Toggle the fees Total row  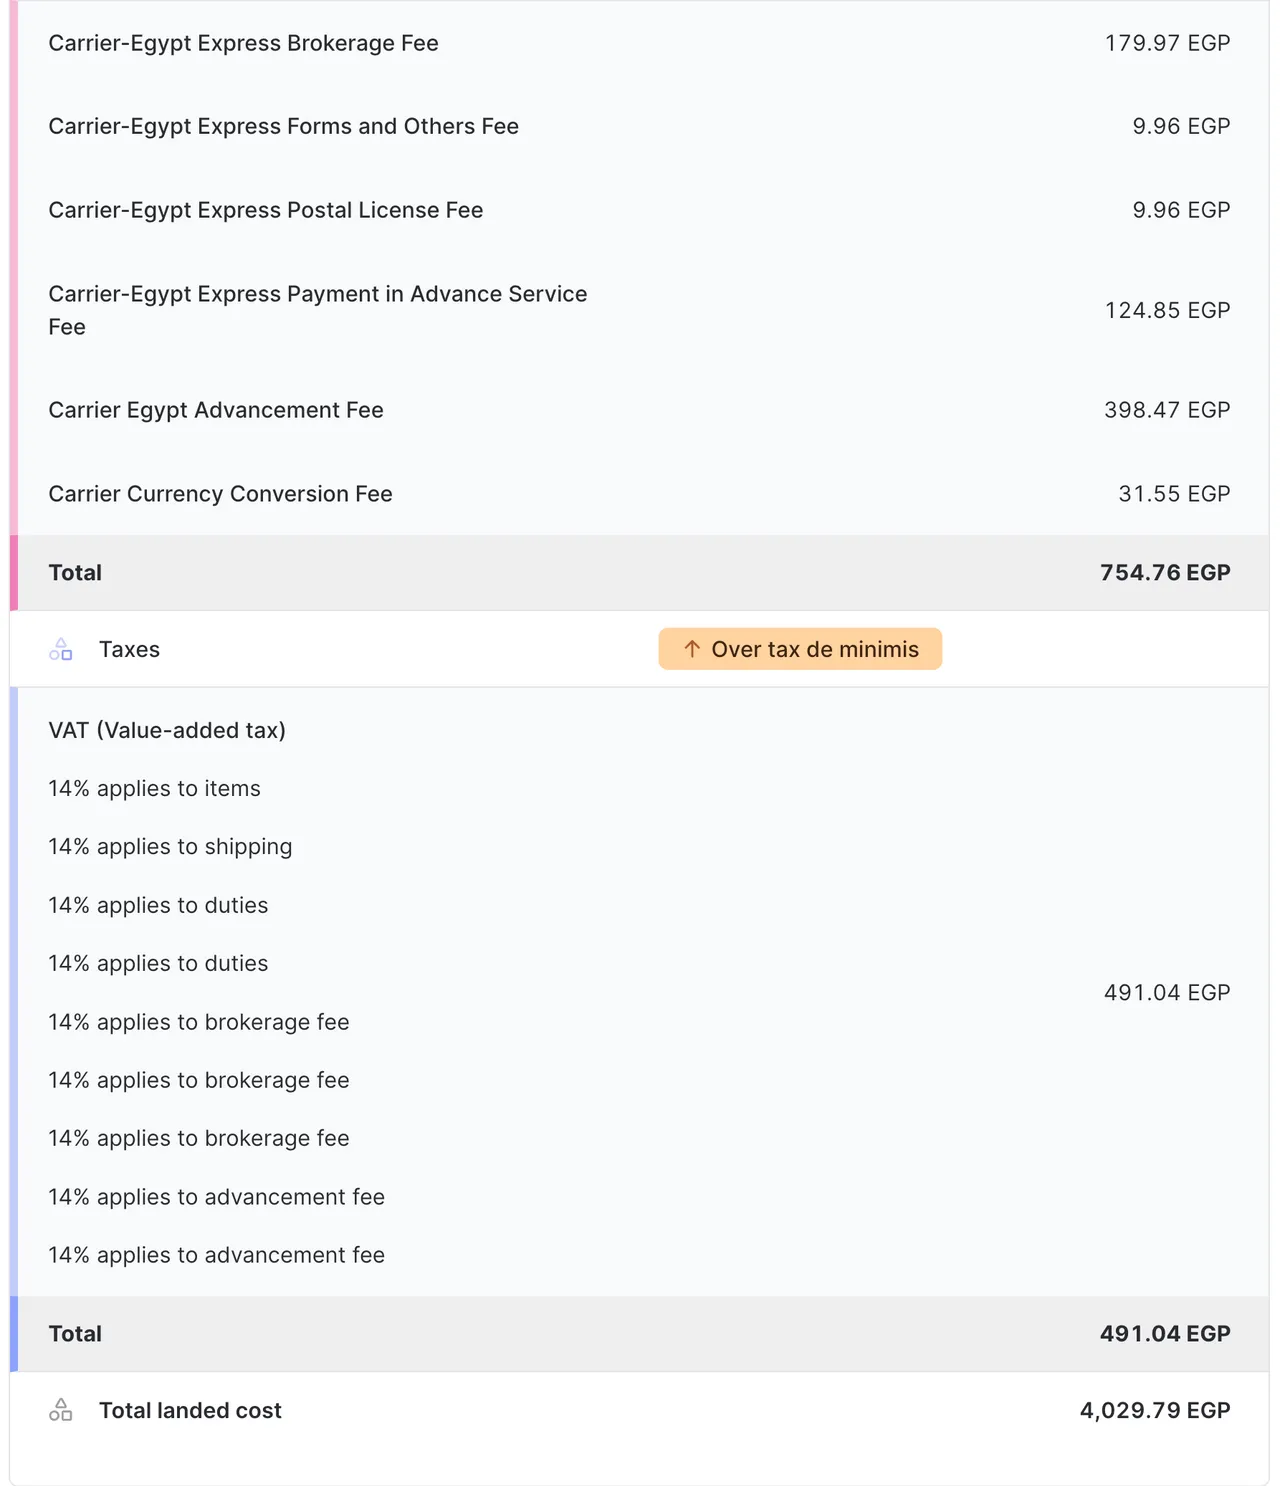[x=640, y=572]
